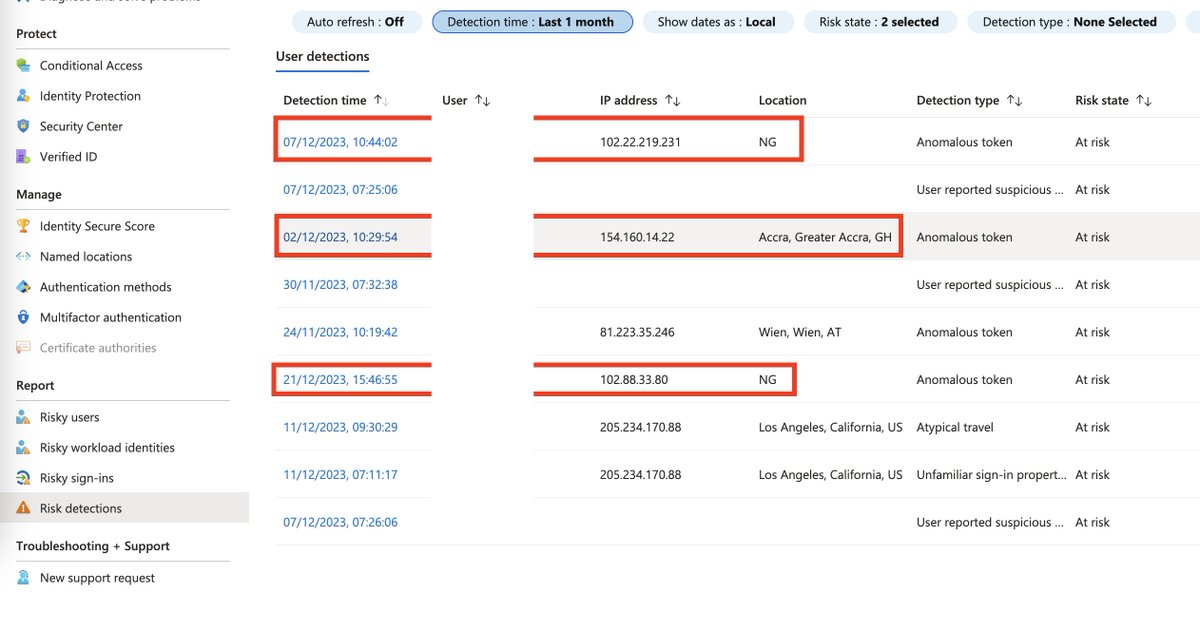Open detection 11/12/2023, 07:11:17
This screenshot has height=632, width=1200.
click(340, 475)
